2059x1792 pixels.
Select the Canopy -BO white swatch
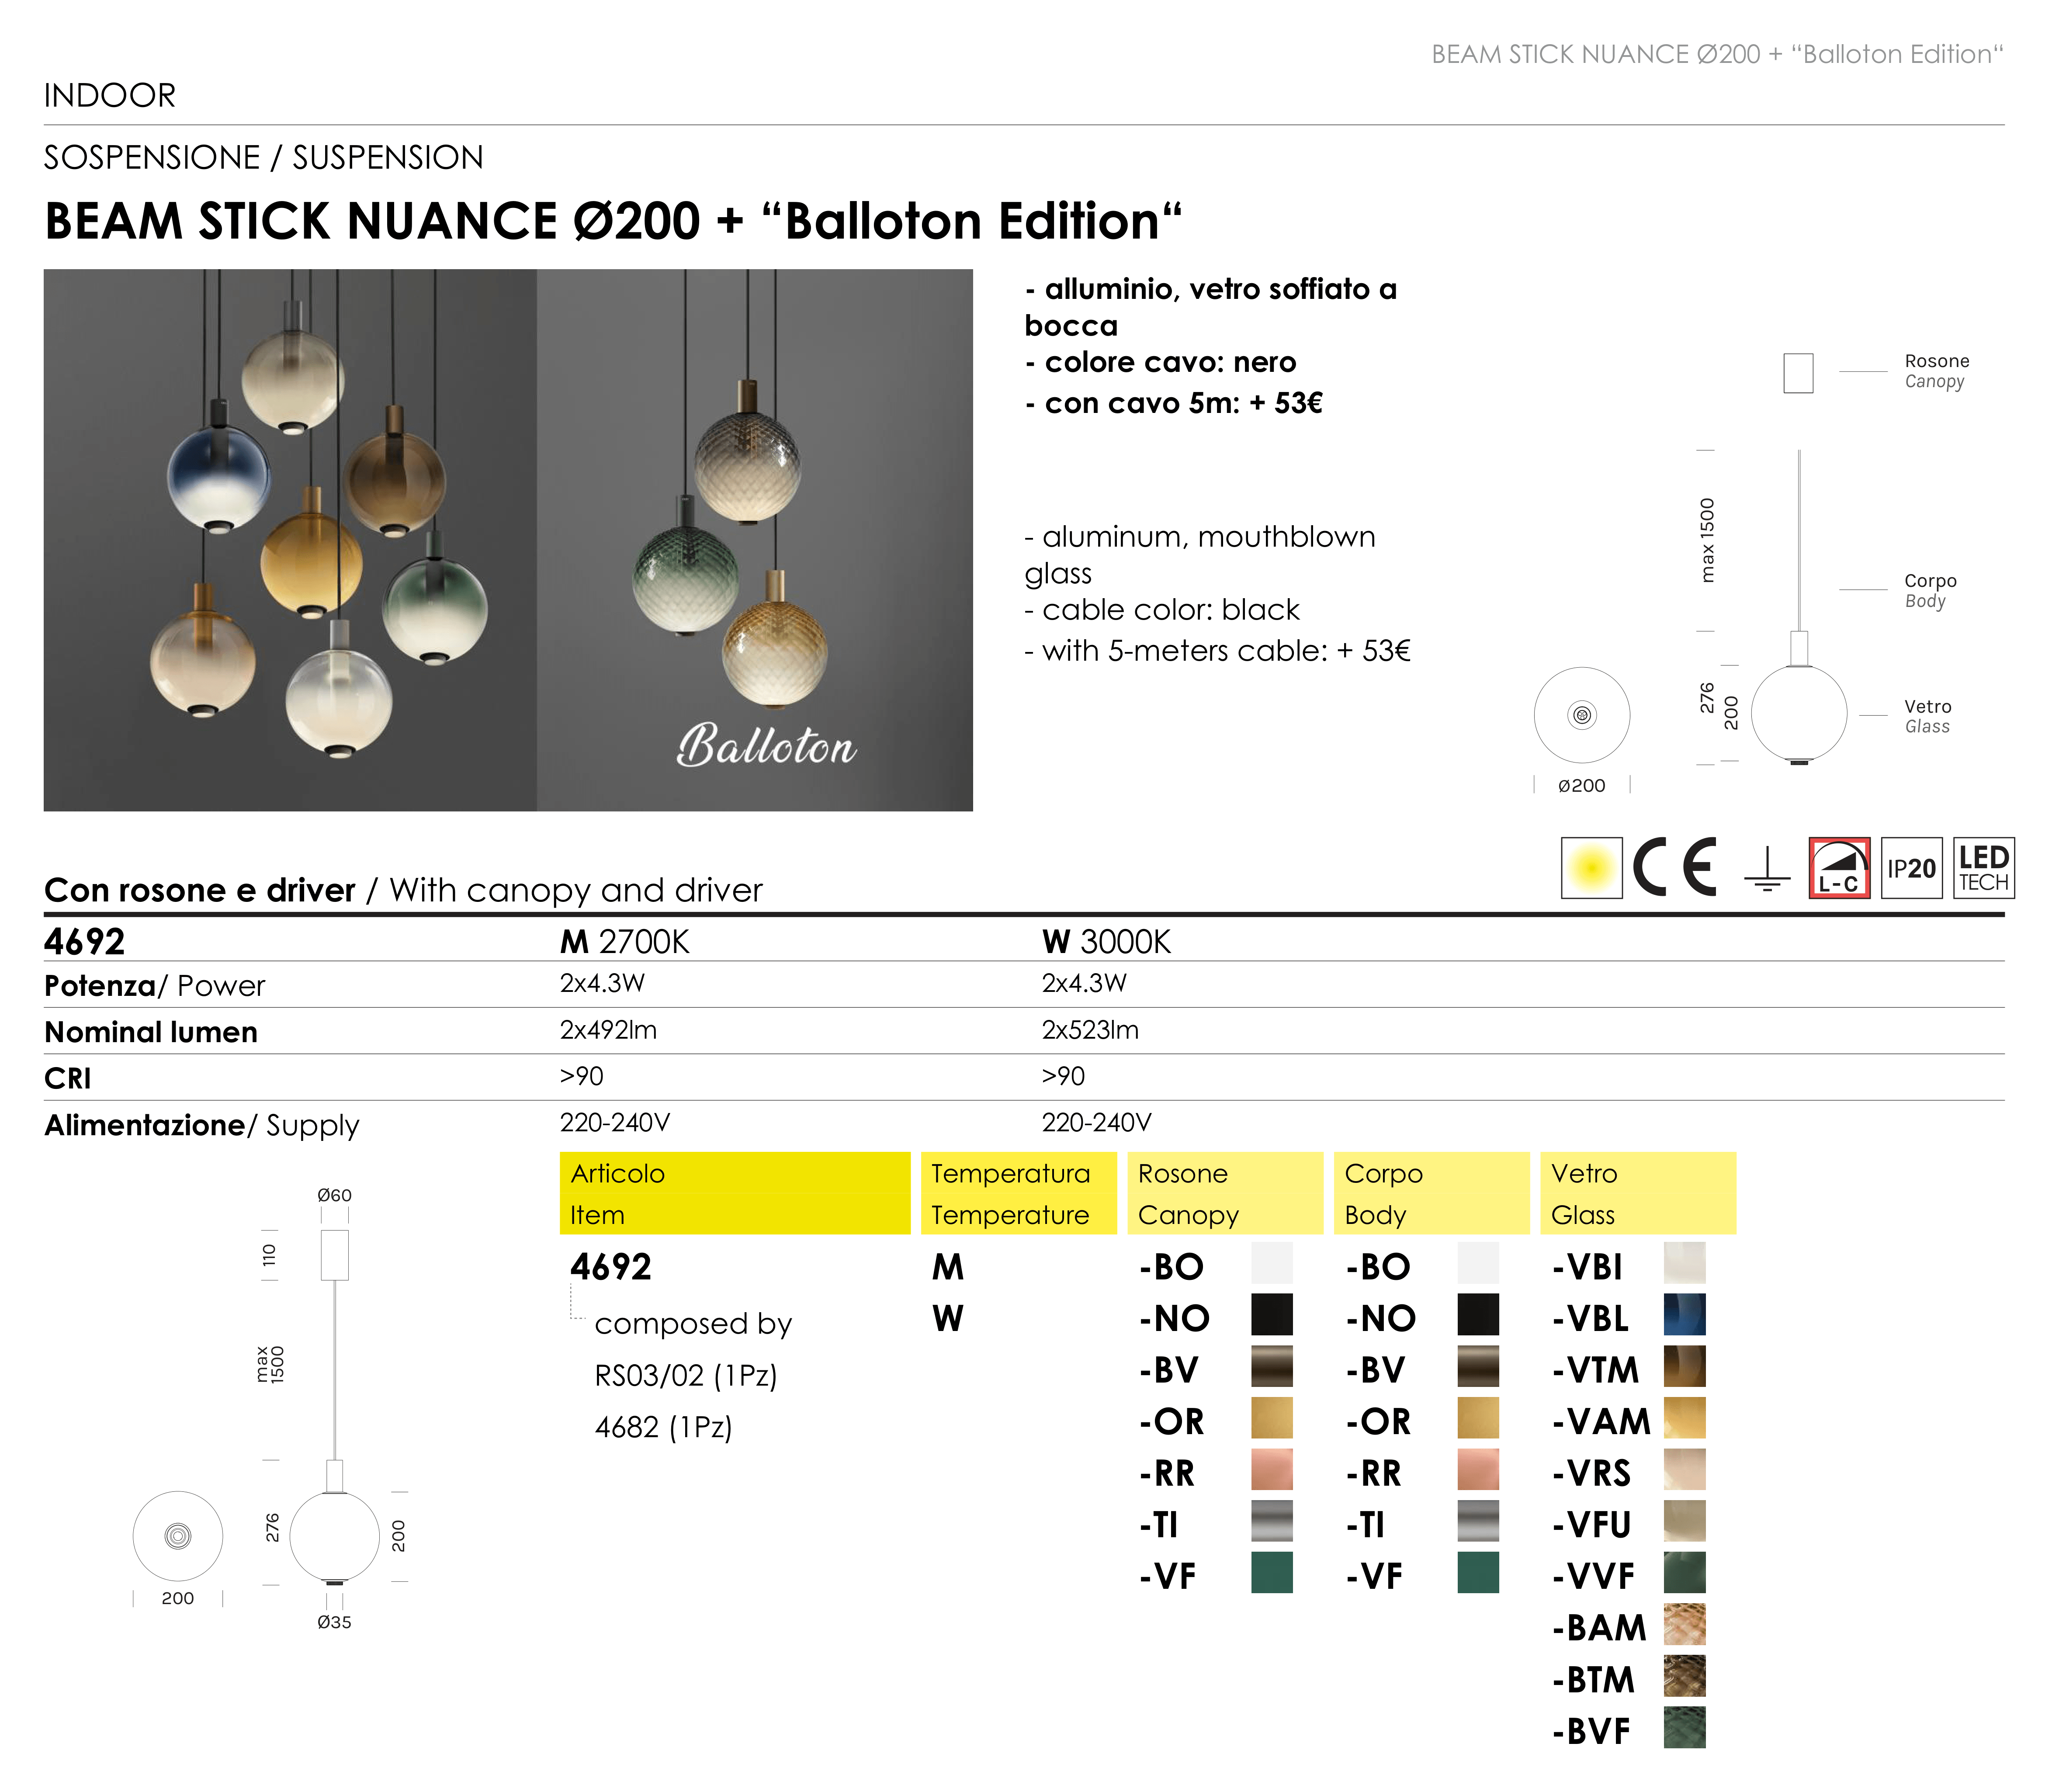click(x=1272, y=1263)
